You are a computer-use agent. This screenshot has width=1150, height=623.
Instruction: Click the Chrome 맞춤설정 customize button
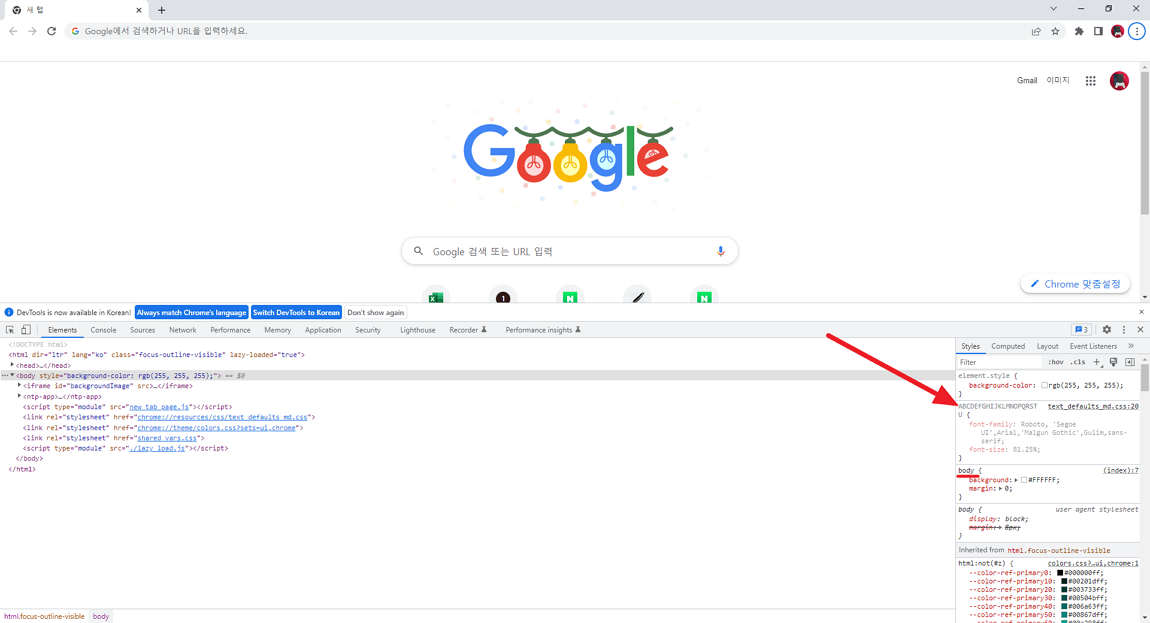(x=1075, y=284)
